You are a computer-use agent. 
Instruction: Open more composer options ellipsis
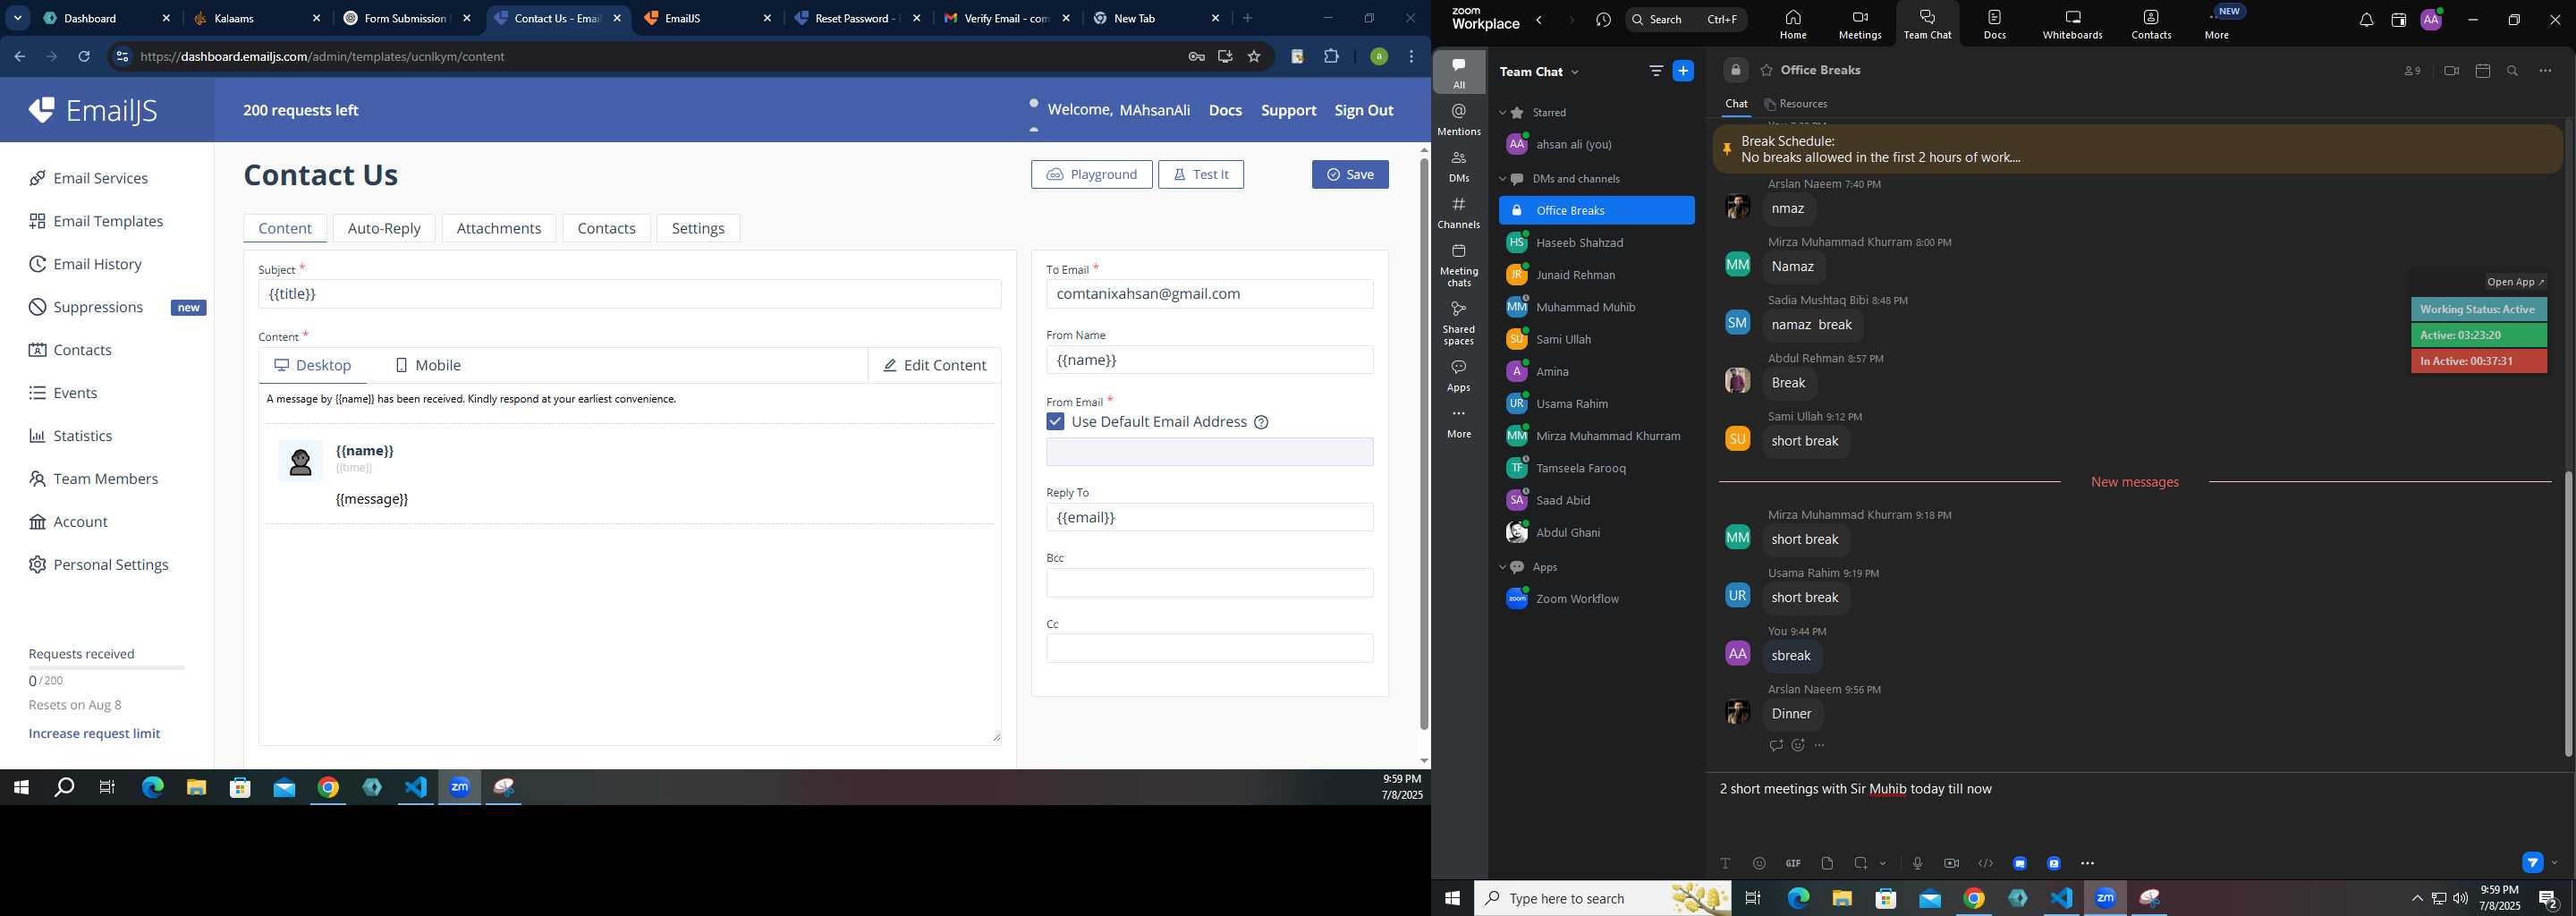coord(2087,863)
